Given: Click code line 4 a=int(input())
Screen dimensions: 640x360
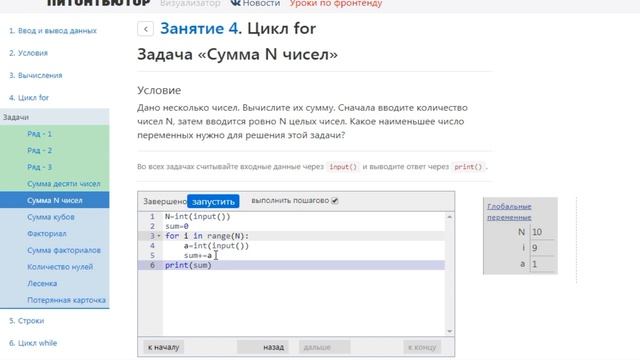Looking at the screenshot, I should coord(216,246).
